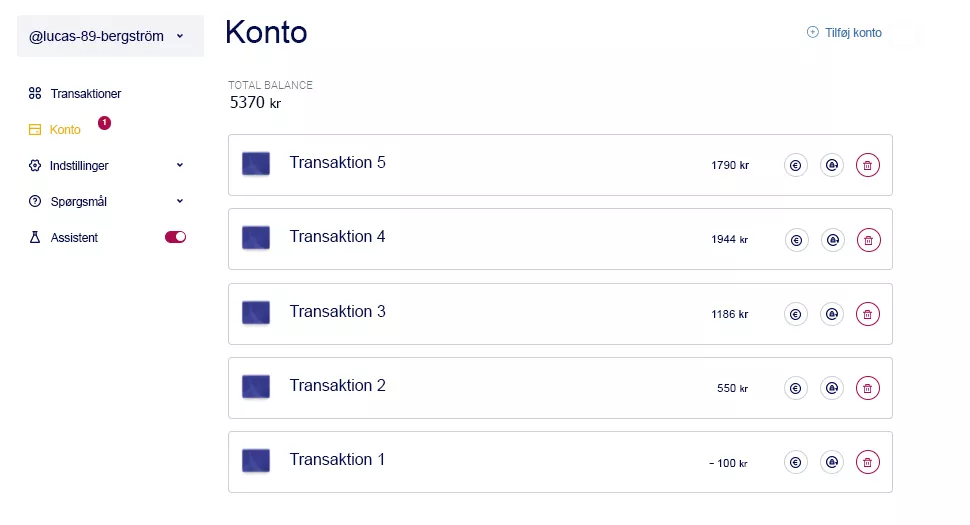This screenshot has height=525, width=970.
Task: Expand the Spørgsmål section chevron
Action: tap(179, 201)
